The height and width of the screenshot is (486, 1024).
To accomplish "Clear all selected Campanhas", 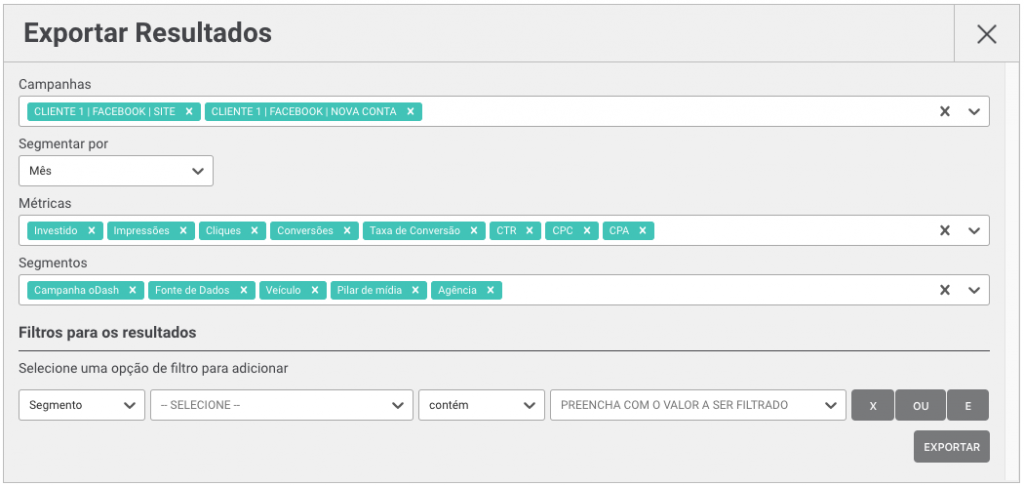I will tap(944, 112).
